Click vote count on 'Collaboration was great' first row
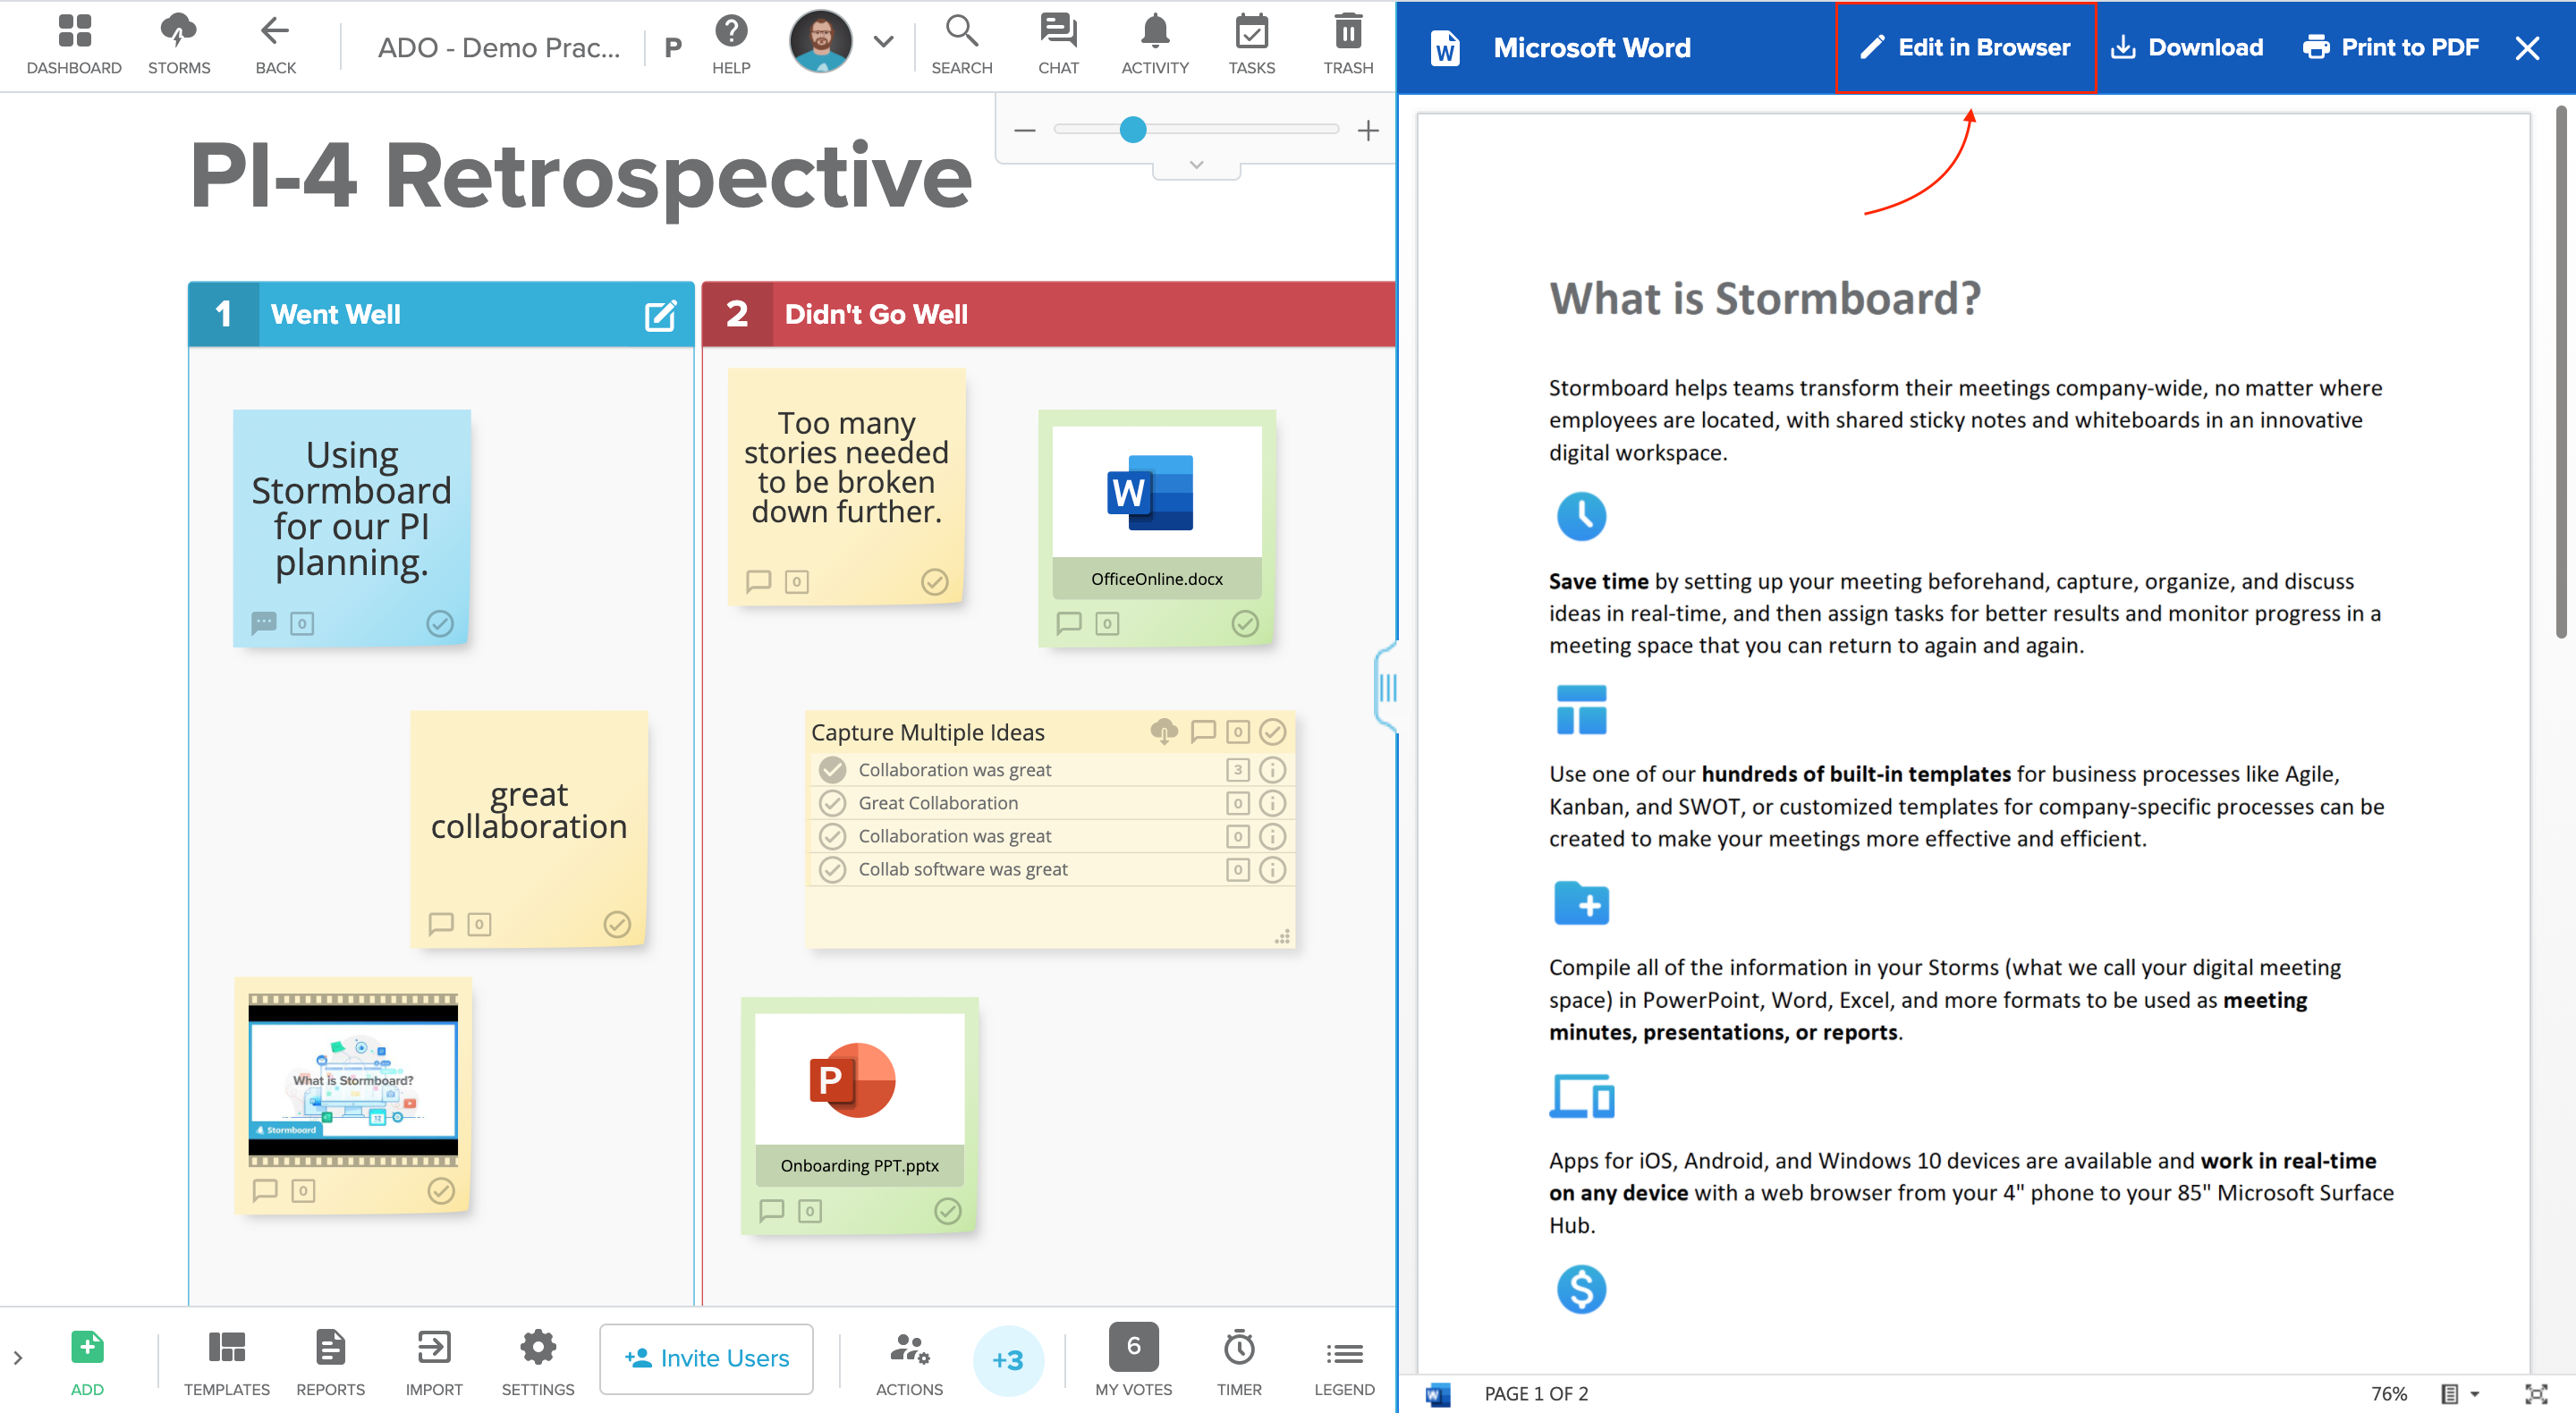2576x1413 pixels. point(1238,770)
